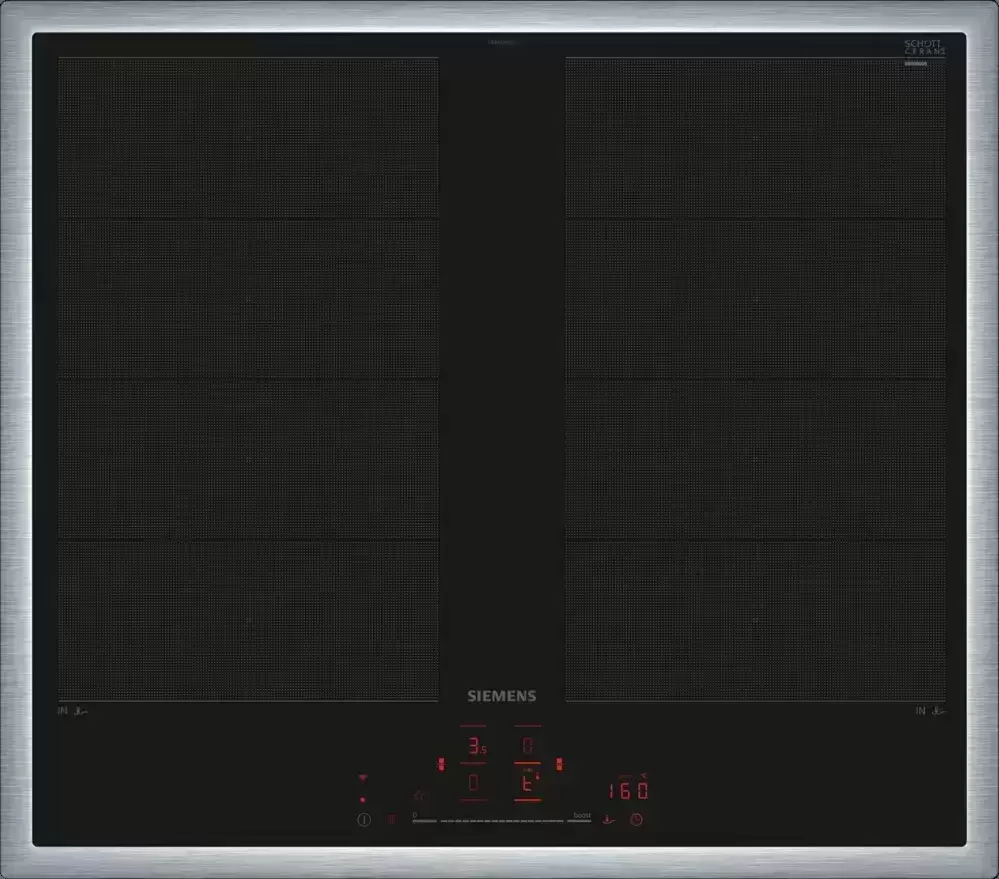Viewport: 999px width, 879px height.
Task: Tap the main power on/off key
Action: (363, 819)
